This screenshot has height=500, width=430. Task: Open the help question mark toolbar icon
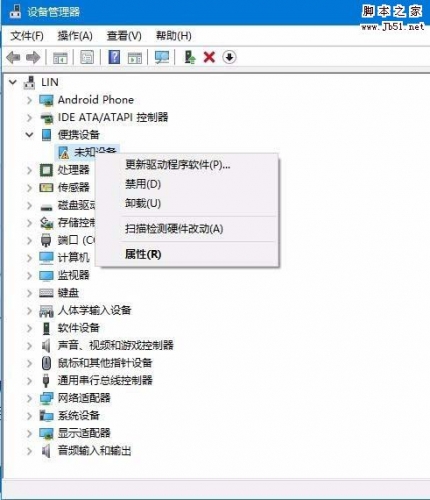click(x=114, y=57)
